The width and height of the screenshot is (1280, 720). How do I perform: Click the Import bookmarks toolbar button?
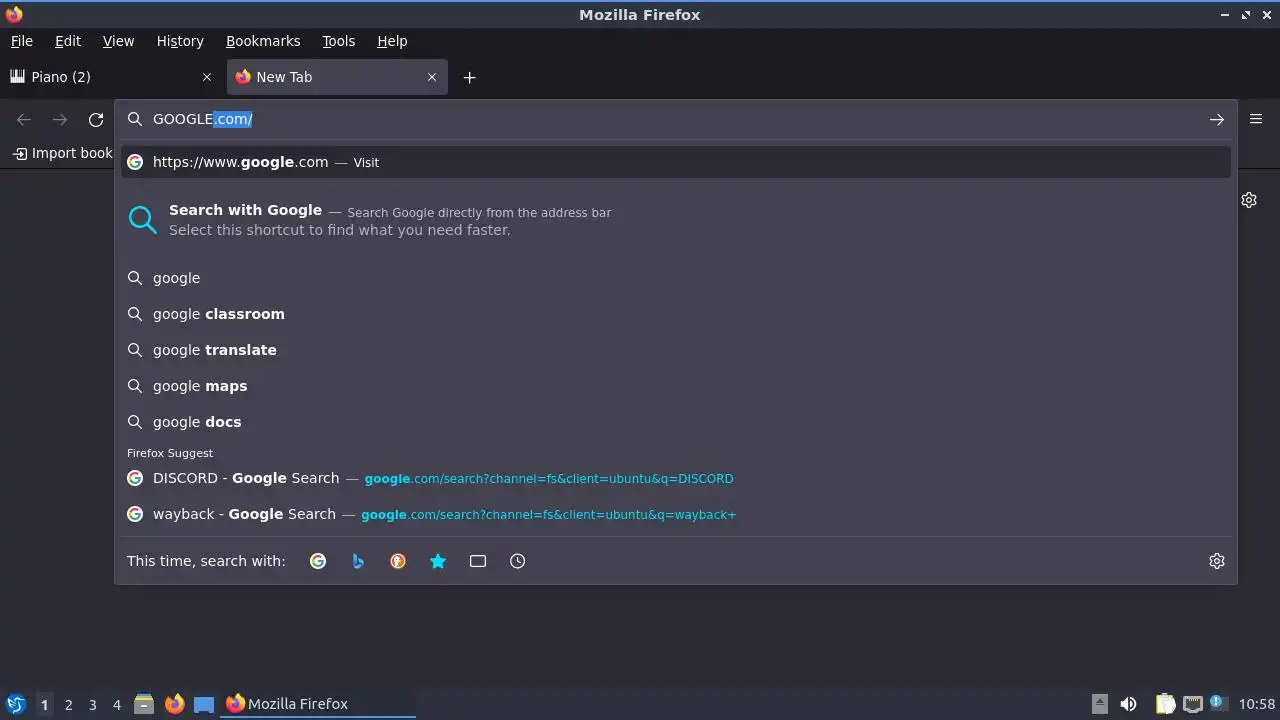pos(62,153)
